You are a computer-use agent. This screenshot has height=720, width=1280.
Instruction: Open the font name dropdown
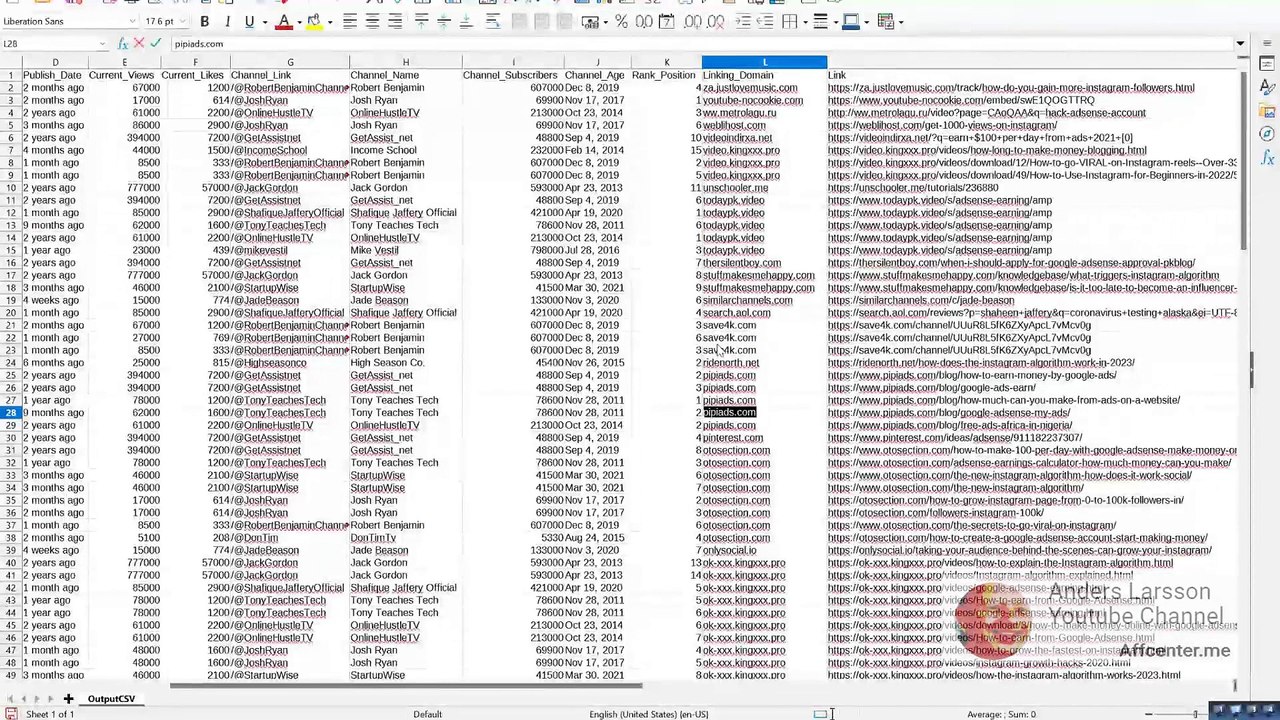coord(132,21)
